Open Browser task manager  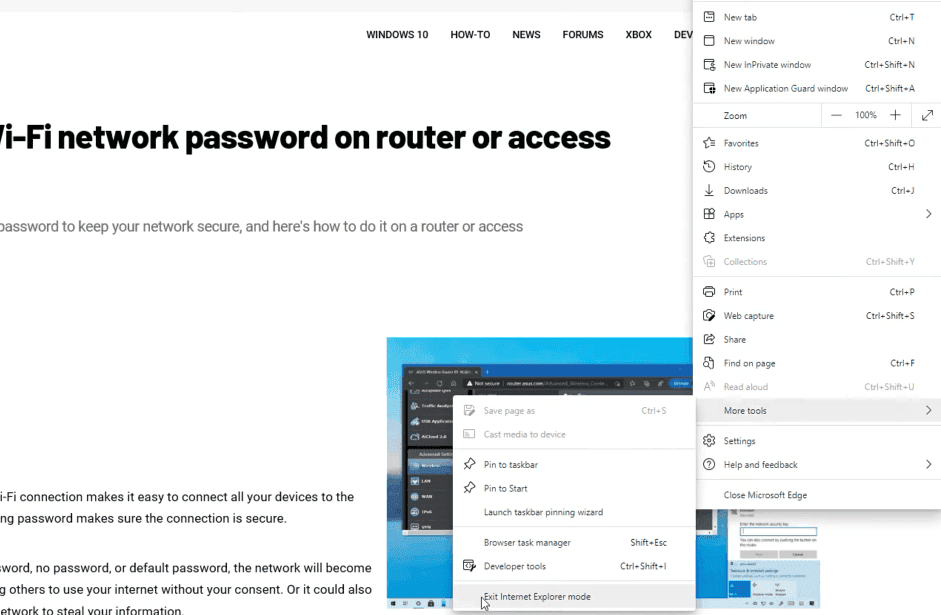coord(574,542)
